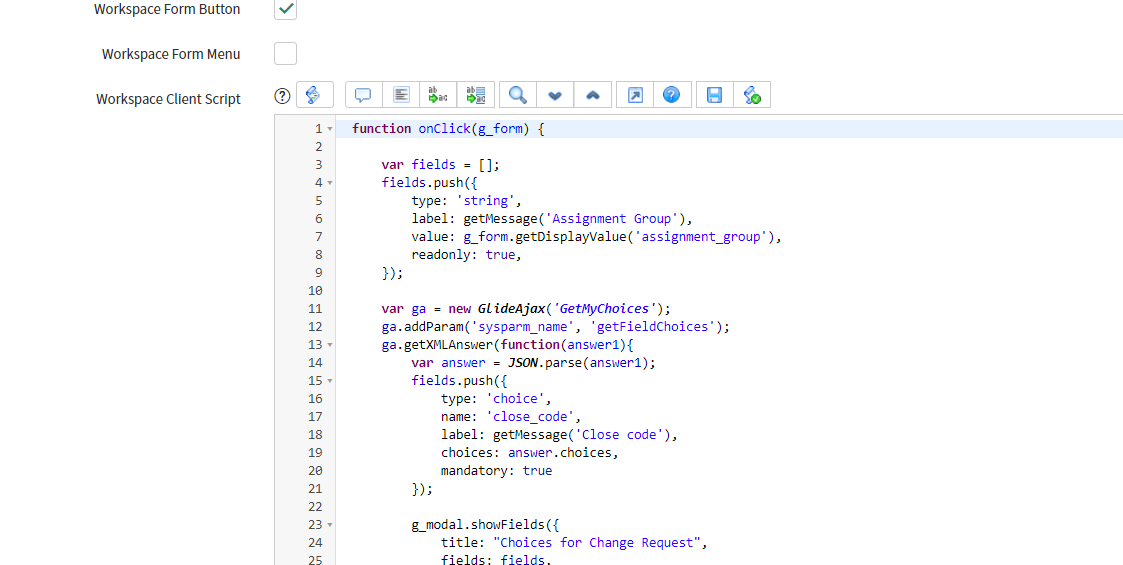
Task: Collapse the onClick function at line 1
Action: click(330, 129)
